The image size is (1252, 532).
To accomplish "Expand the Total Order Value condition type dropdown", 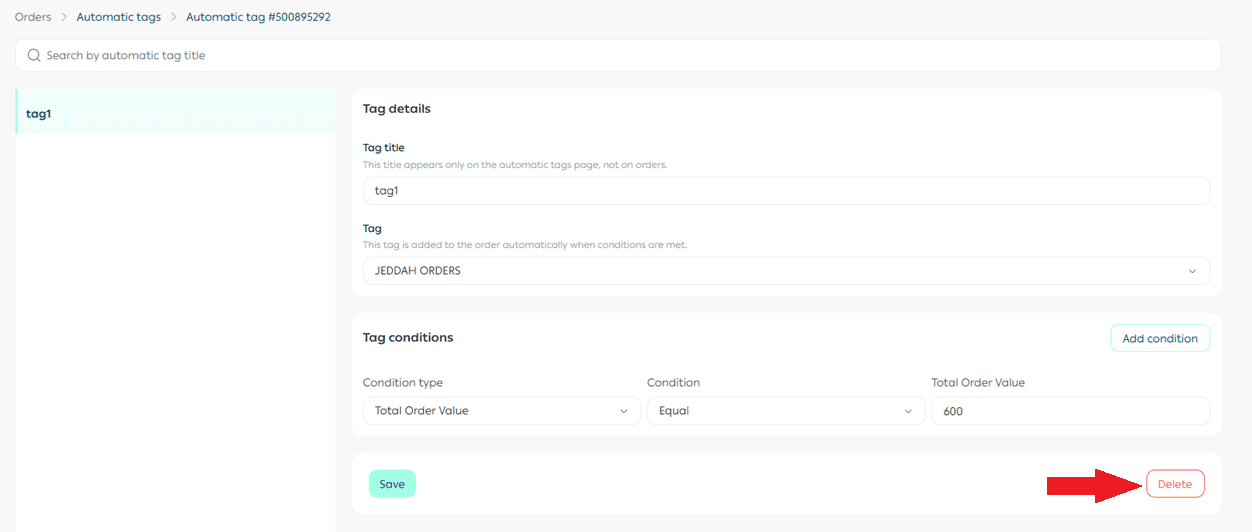I will [500, 411].
